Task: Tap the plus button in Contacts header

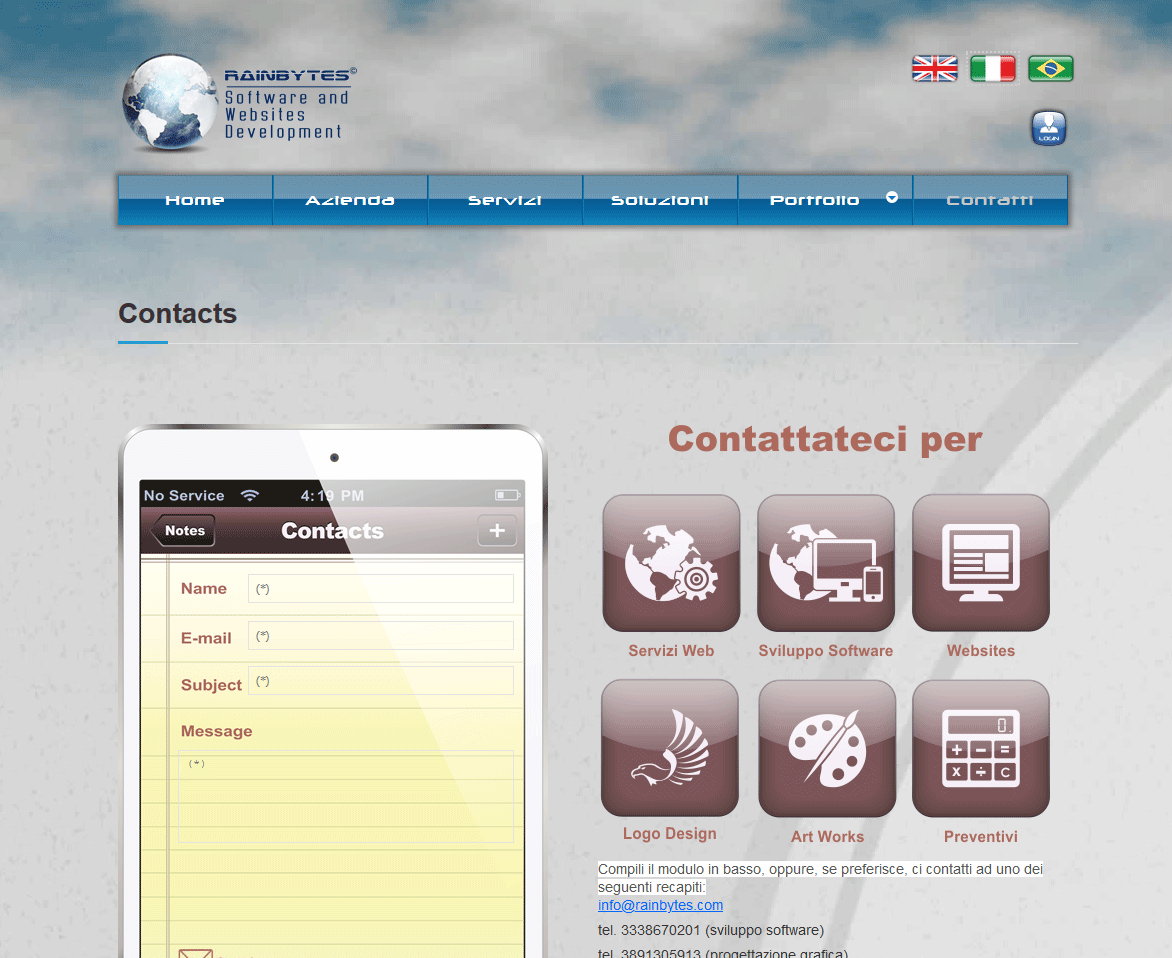Action: [497, 531]
